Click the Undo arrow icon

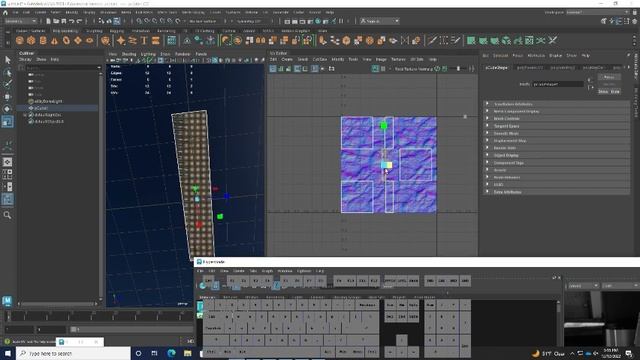coord(72,21)
